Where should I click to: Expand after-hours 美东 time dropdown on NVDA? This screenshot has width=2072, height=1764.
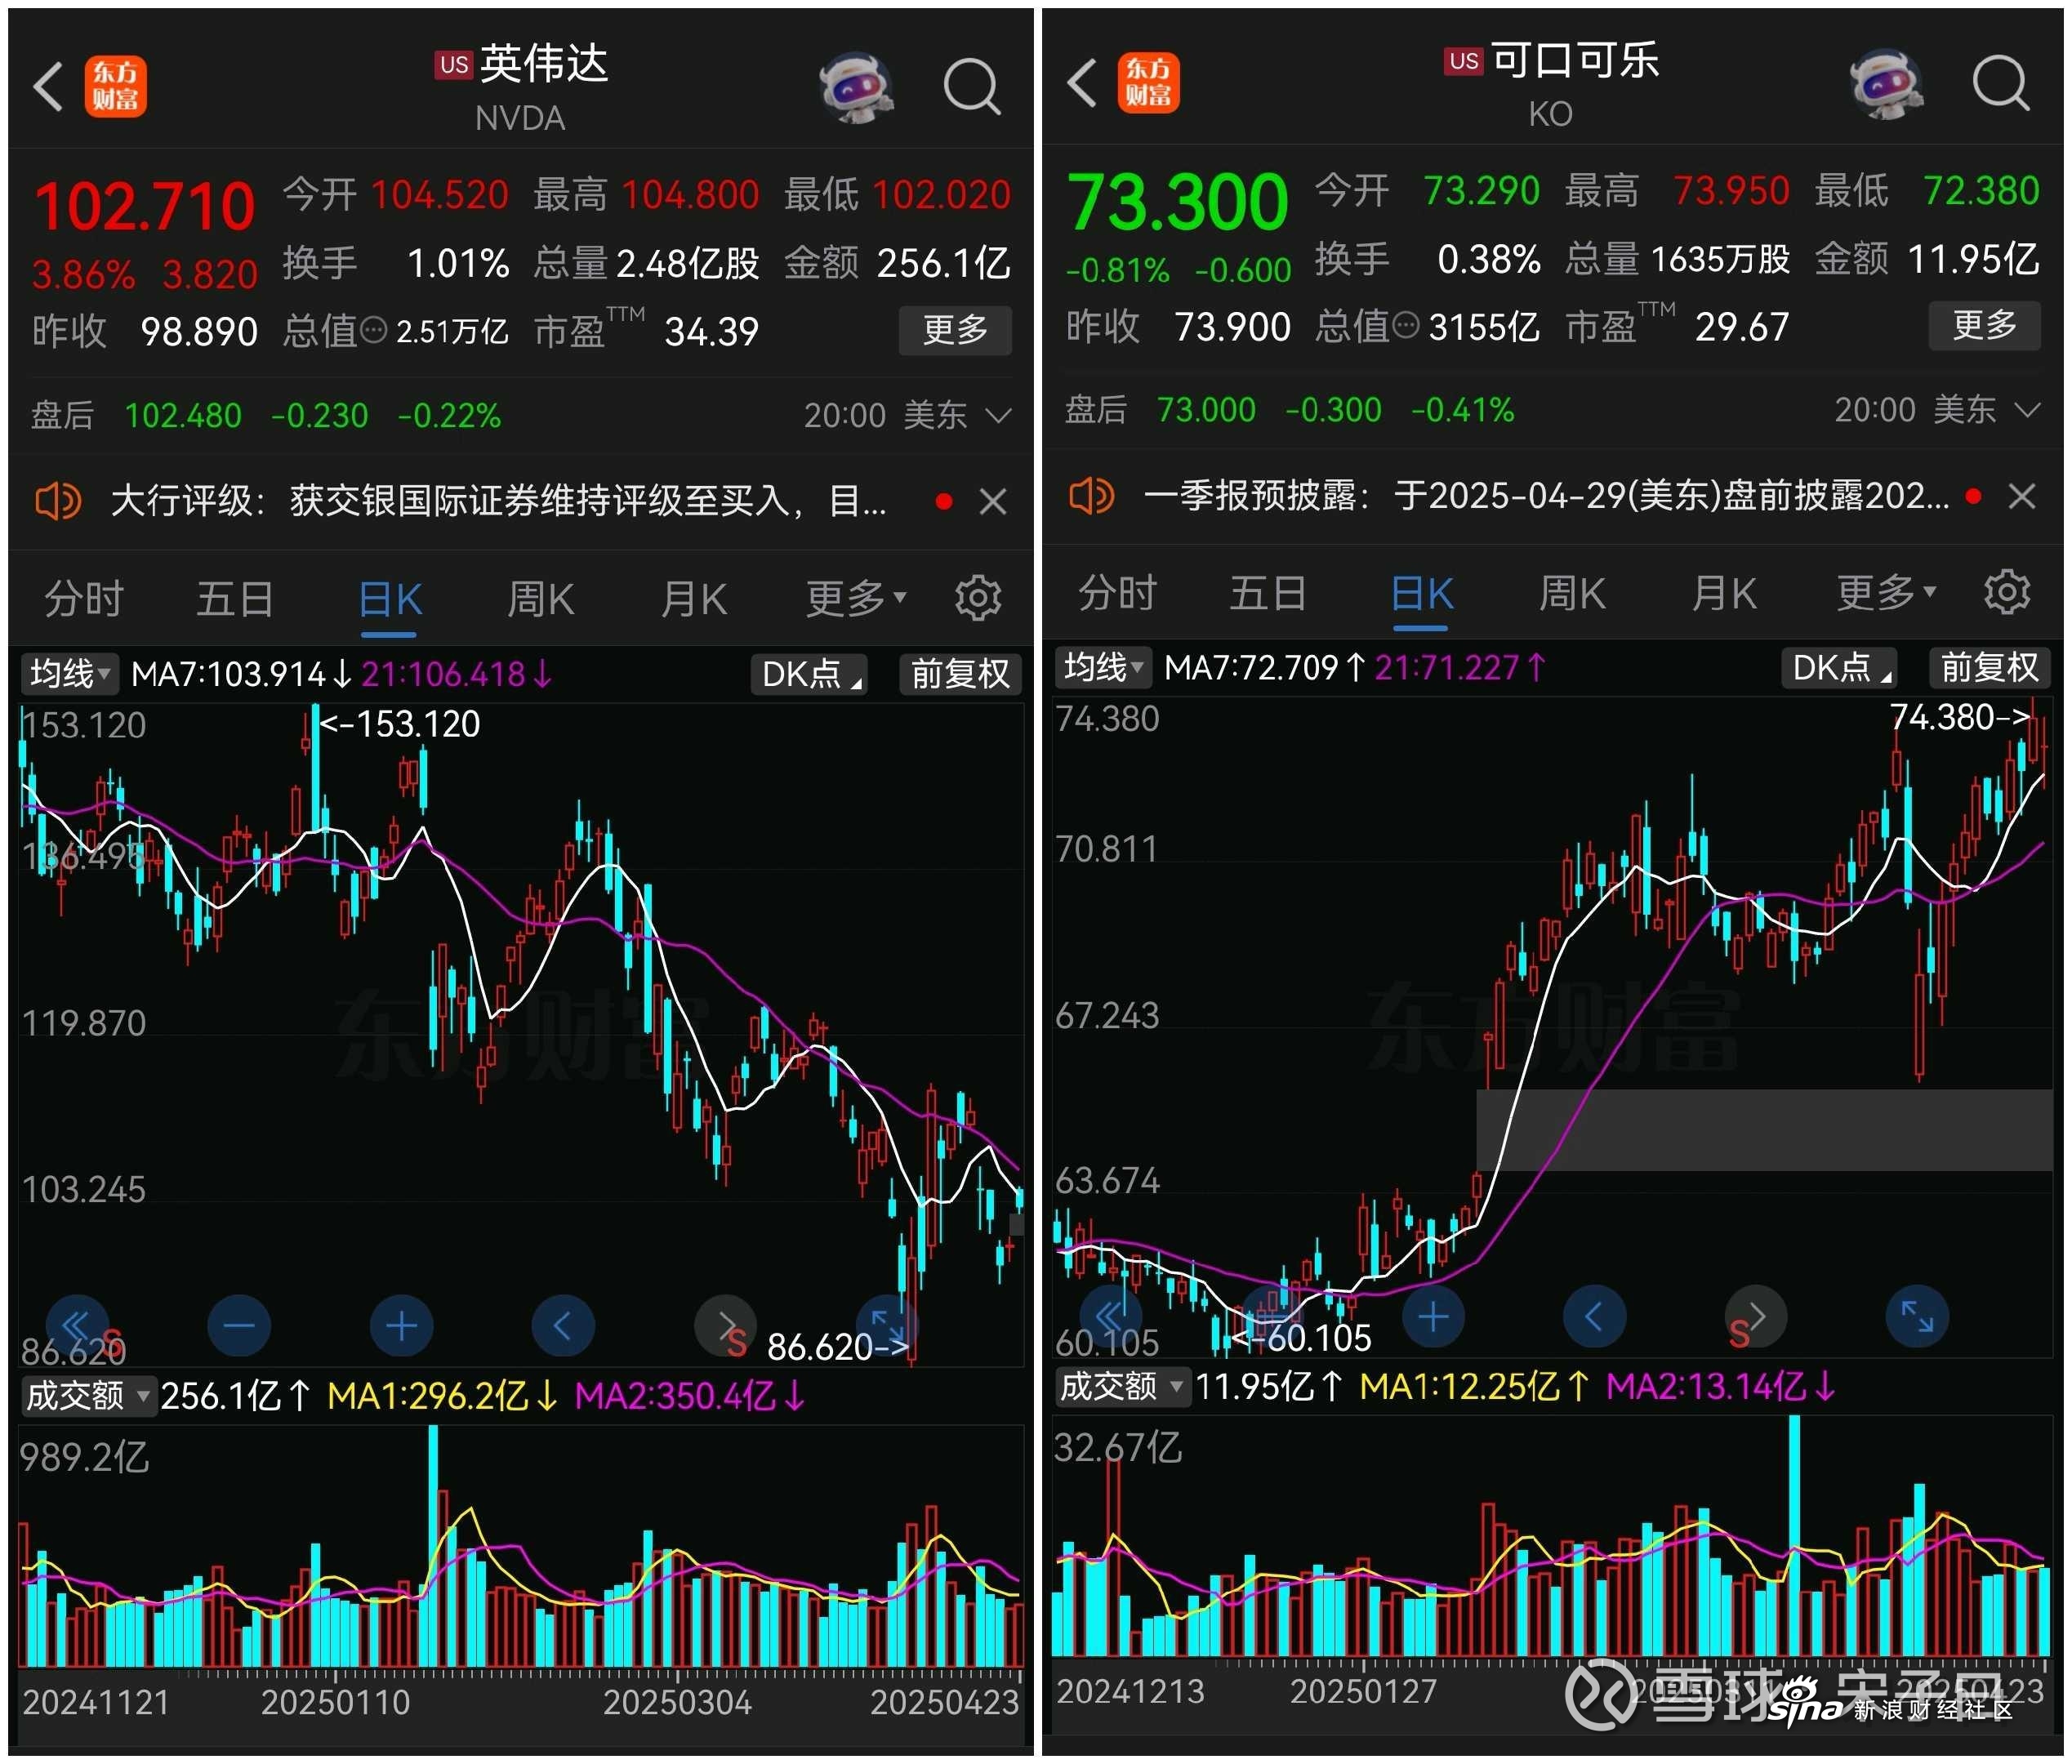908,415
